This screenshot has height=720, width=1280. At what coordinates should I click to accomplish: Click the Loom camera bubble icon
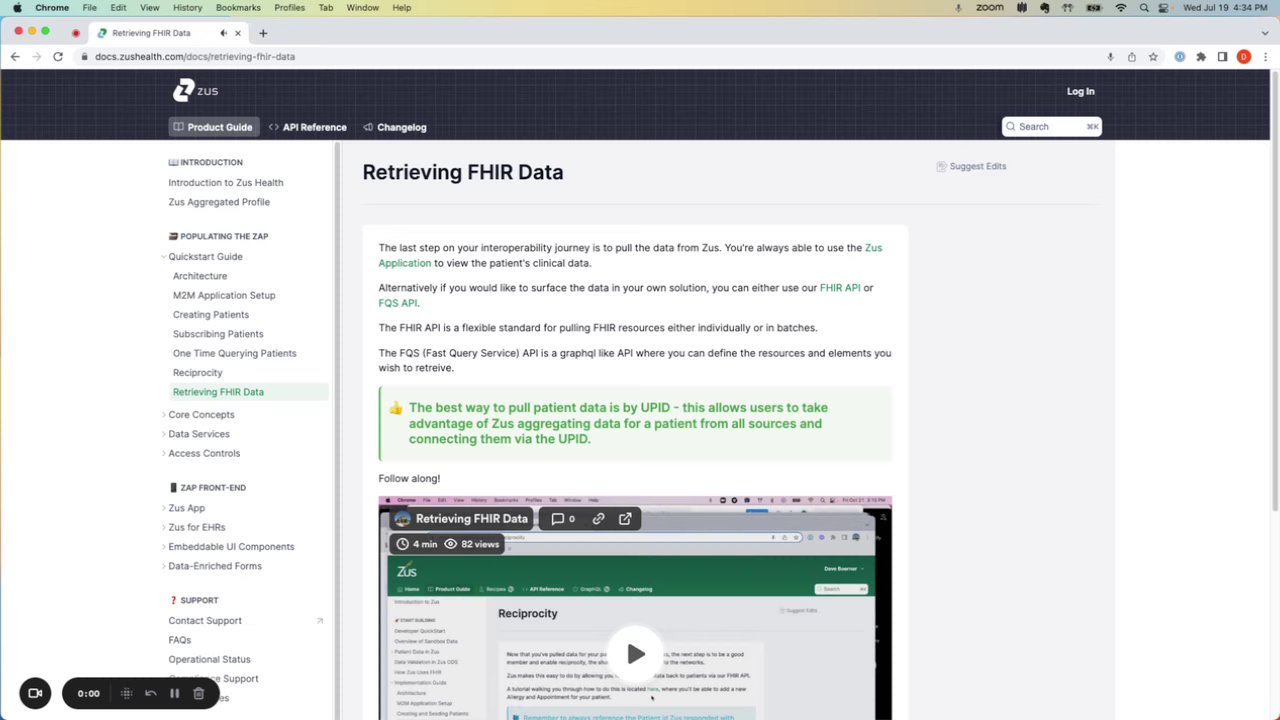pyautogui.click(x=35, y=693)
